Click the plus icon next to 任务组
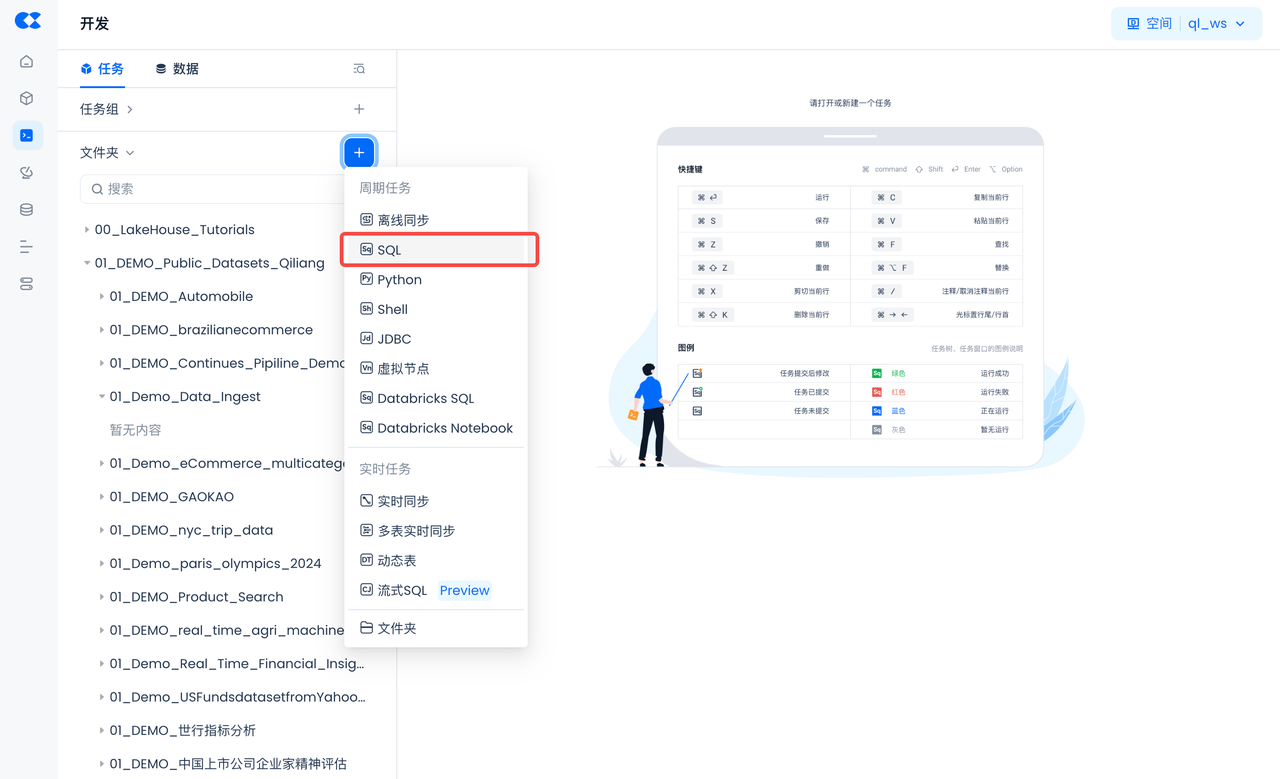Image resolution: width=1280 pixels, height=779 pixels. coord(359,109)
